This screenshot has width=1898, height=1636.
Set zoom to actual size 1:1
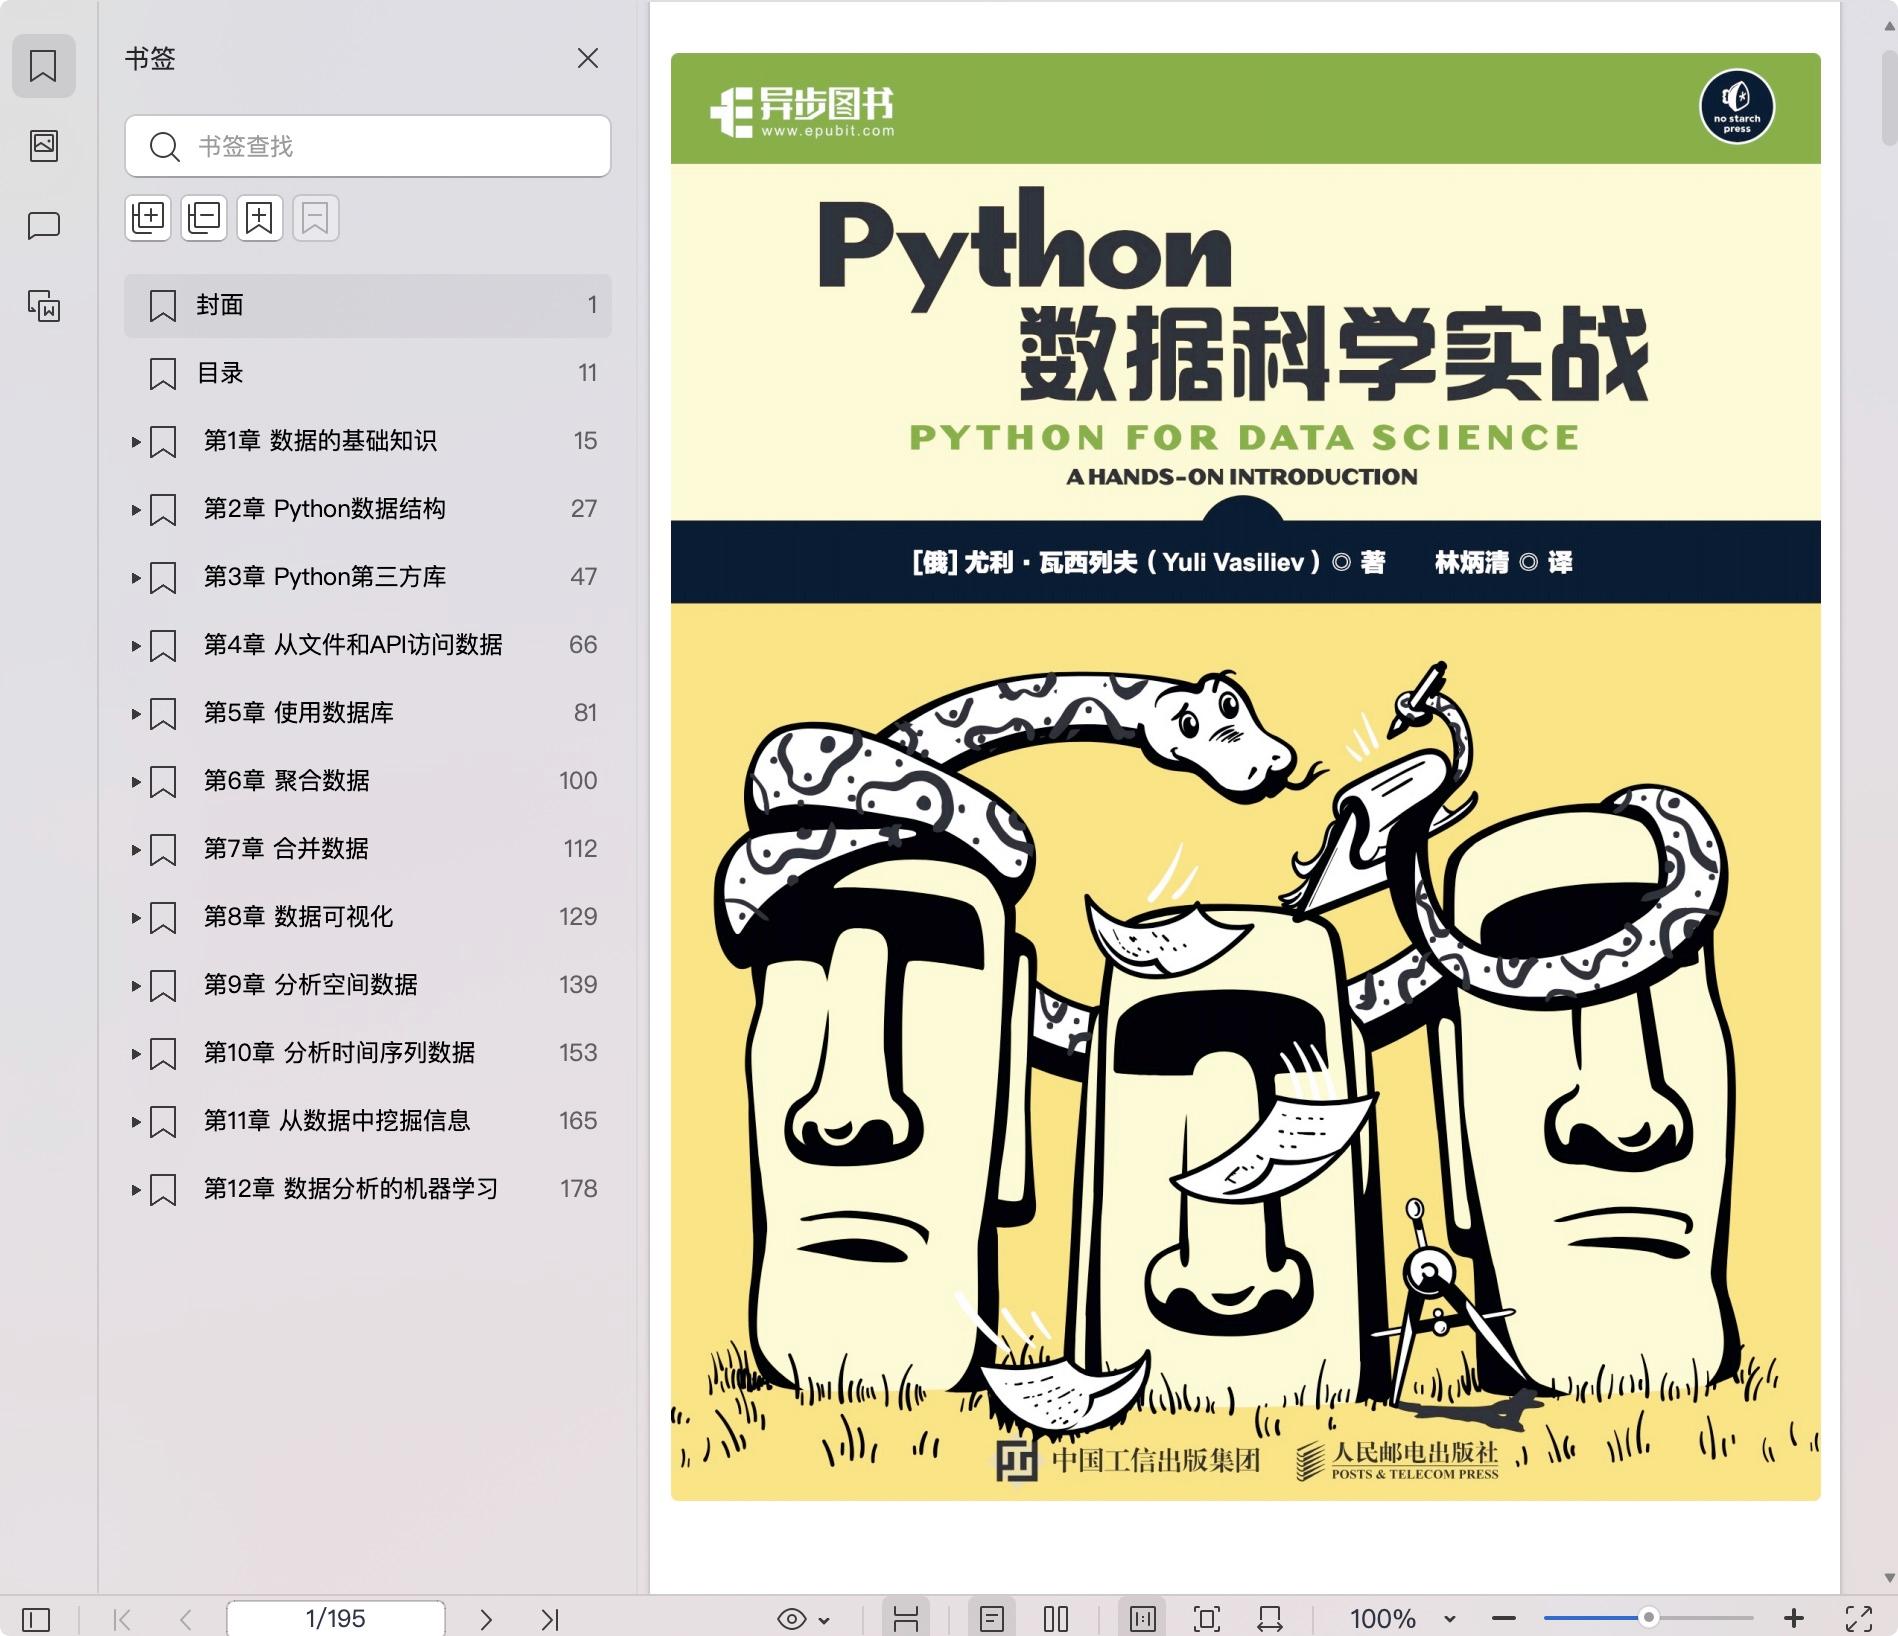point(1142,1618)
